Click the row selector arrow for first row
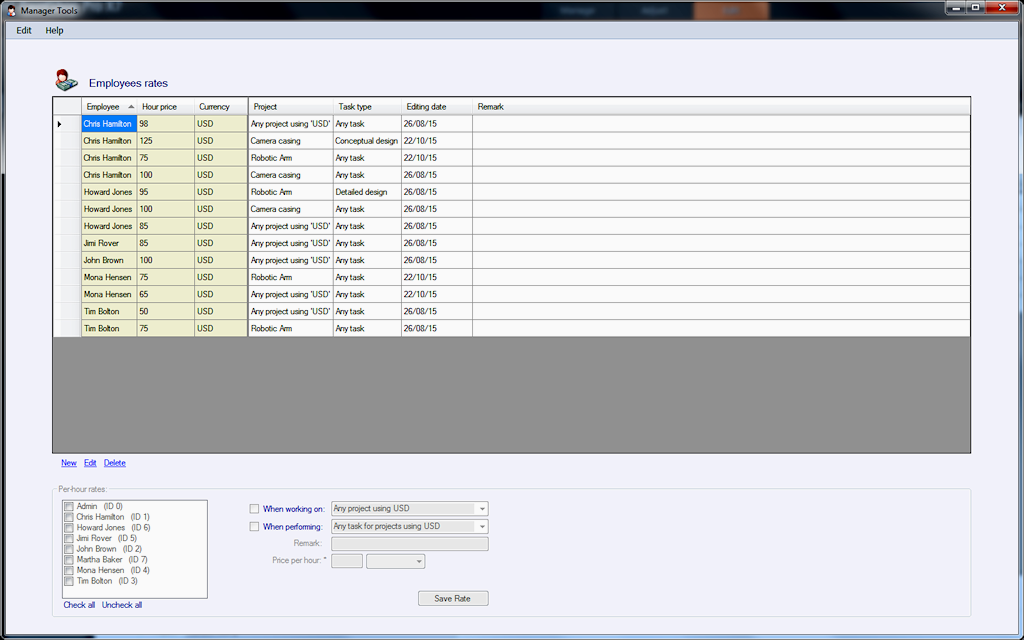This screenshot has width=1024, height=640. click(x=60, y=124)
